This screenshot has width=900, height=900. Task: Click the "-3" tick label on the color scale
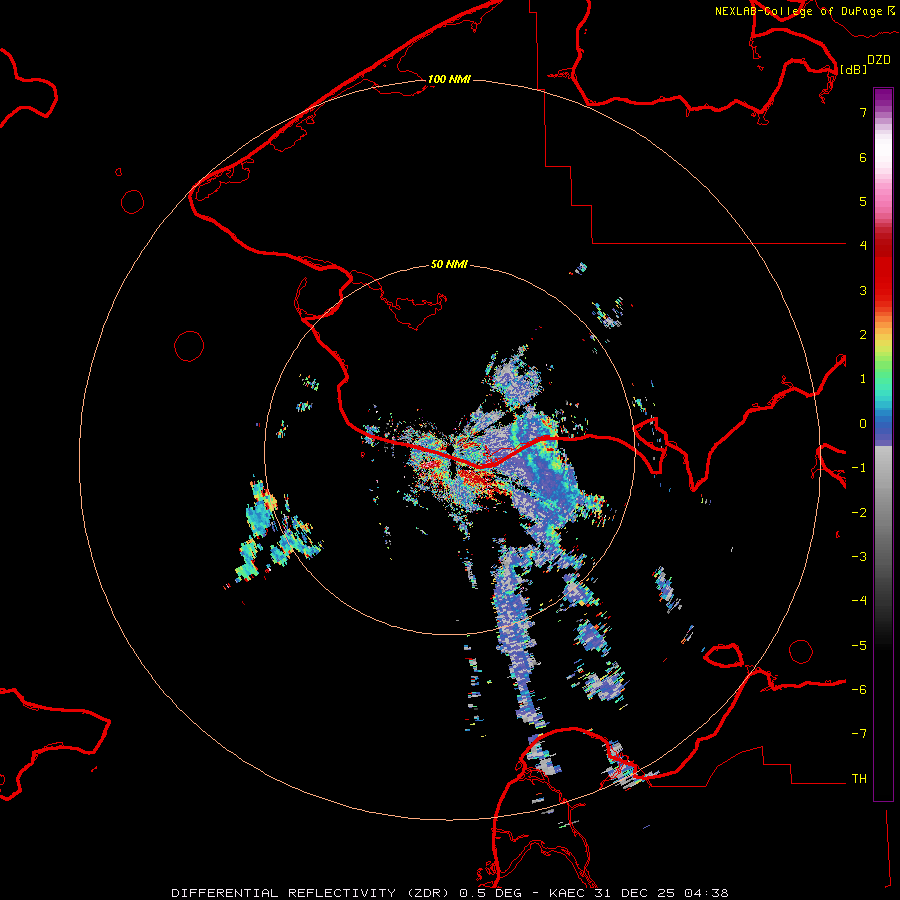[859, 557]
